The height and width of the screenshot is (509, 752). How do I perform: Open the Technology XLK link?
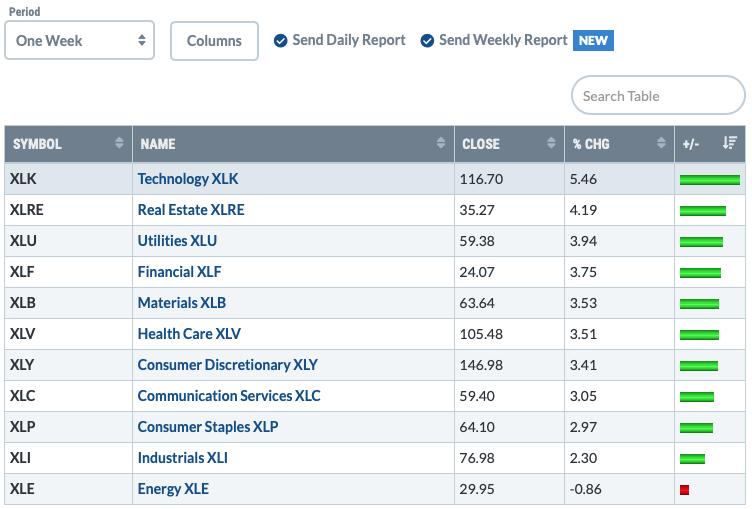pyautogui.click(x=188, y=179)
